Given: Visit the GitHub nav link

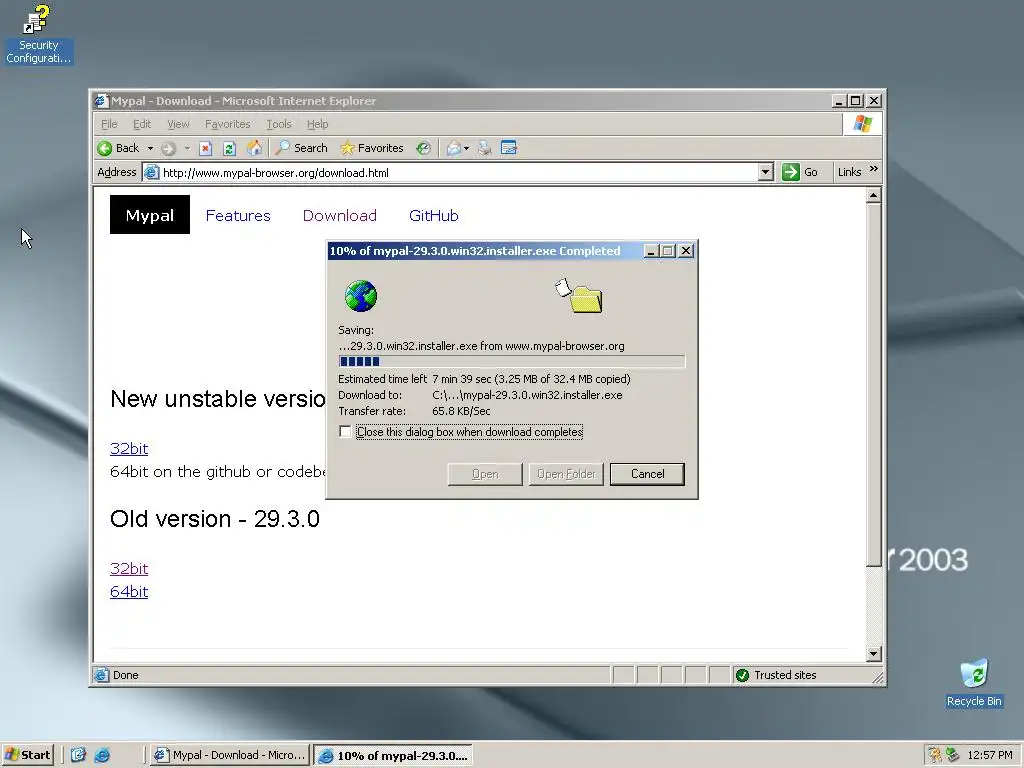Looking at the screenshot, I should [x=434, y=216].
